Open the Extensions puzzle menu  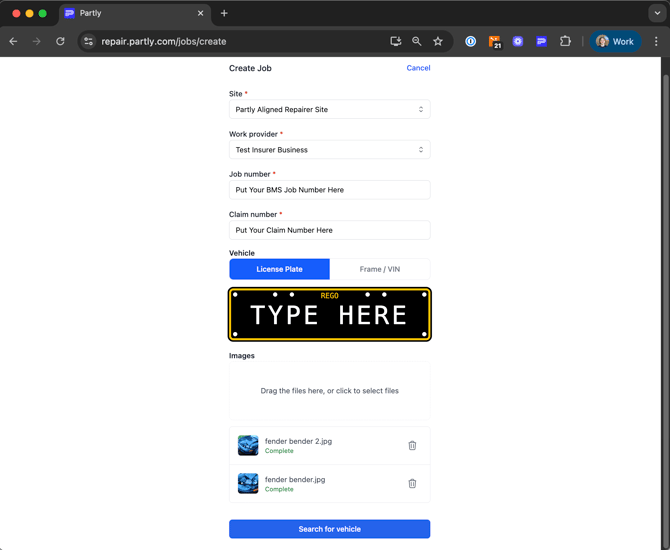tap(565, 42)
